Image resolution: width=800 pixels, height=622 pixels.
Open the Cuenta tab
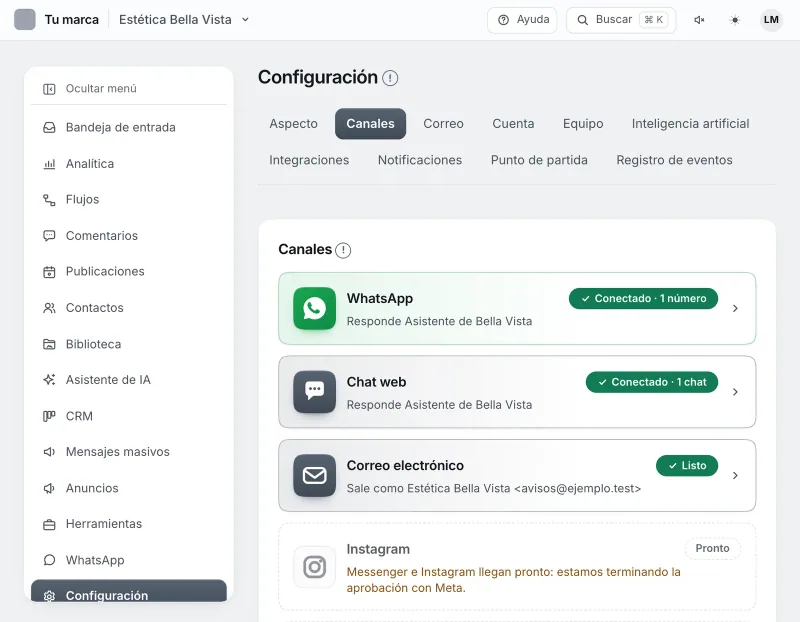pos(513,124)
